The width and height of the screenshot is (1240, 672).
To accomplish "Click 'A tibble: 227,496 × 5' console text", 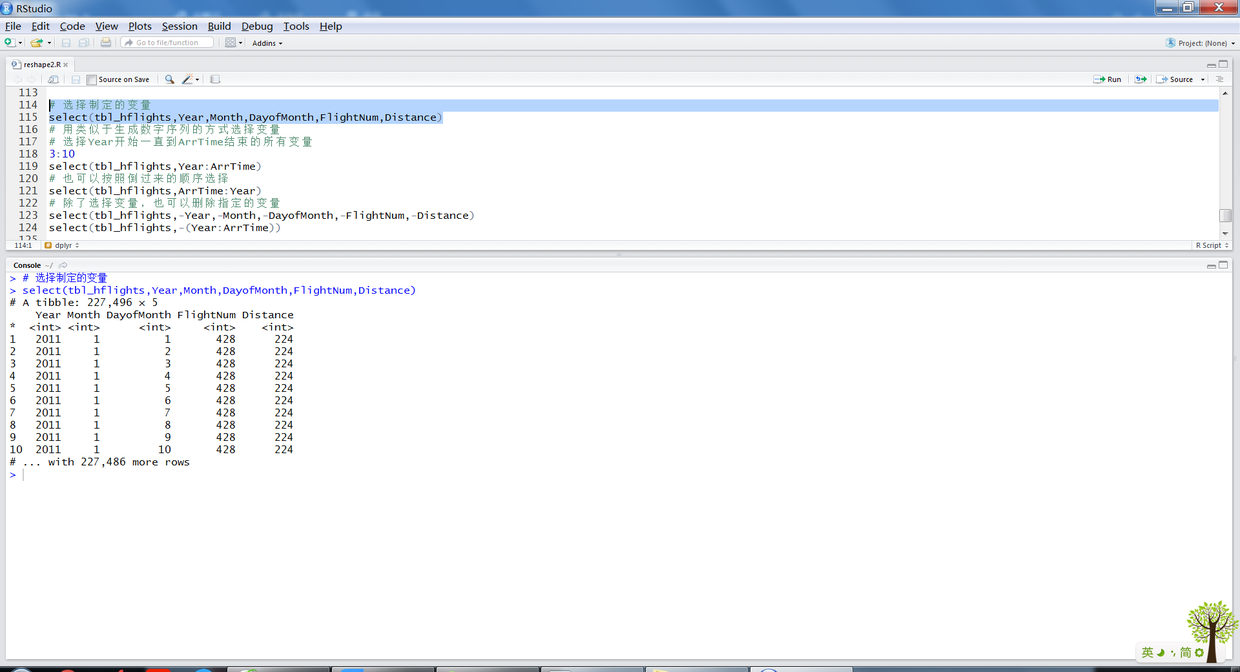I will point(90,302).
